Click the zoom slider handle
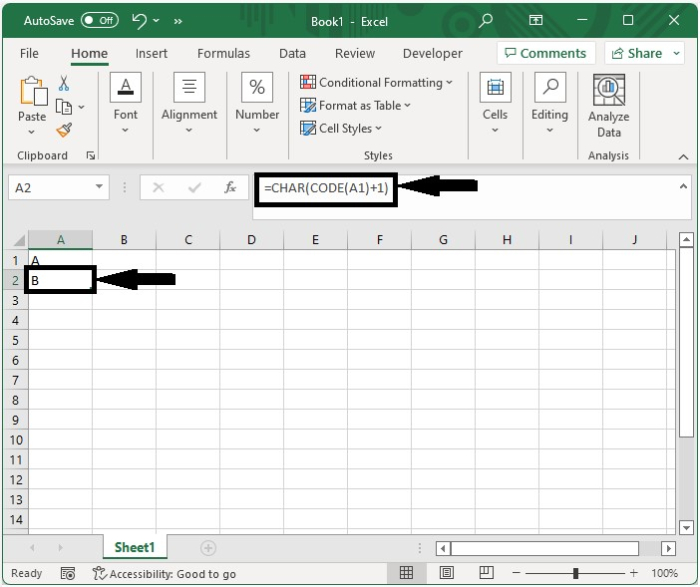Screen dimensions: 700x587 pos(575,573)
